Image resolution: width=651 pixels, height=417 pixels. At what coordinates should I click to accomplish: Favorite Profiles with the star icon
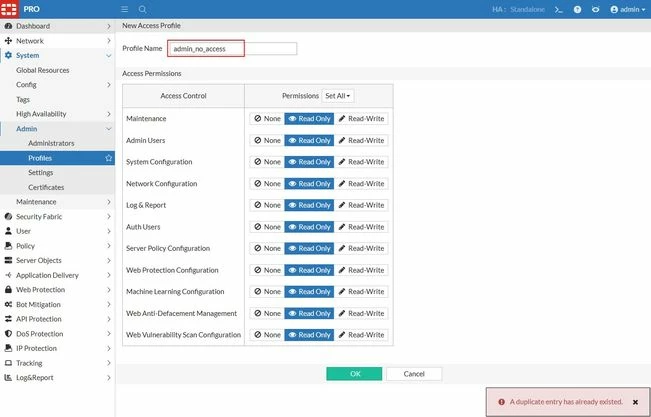point(109,158)
